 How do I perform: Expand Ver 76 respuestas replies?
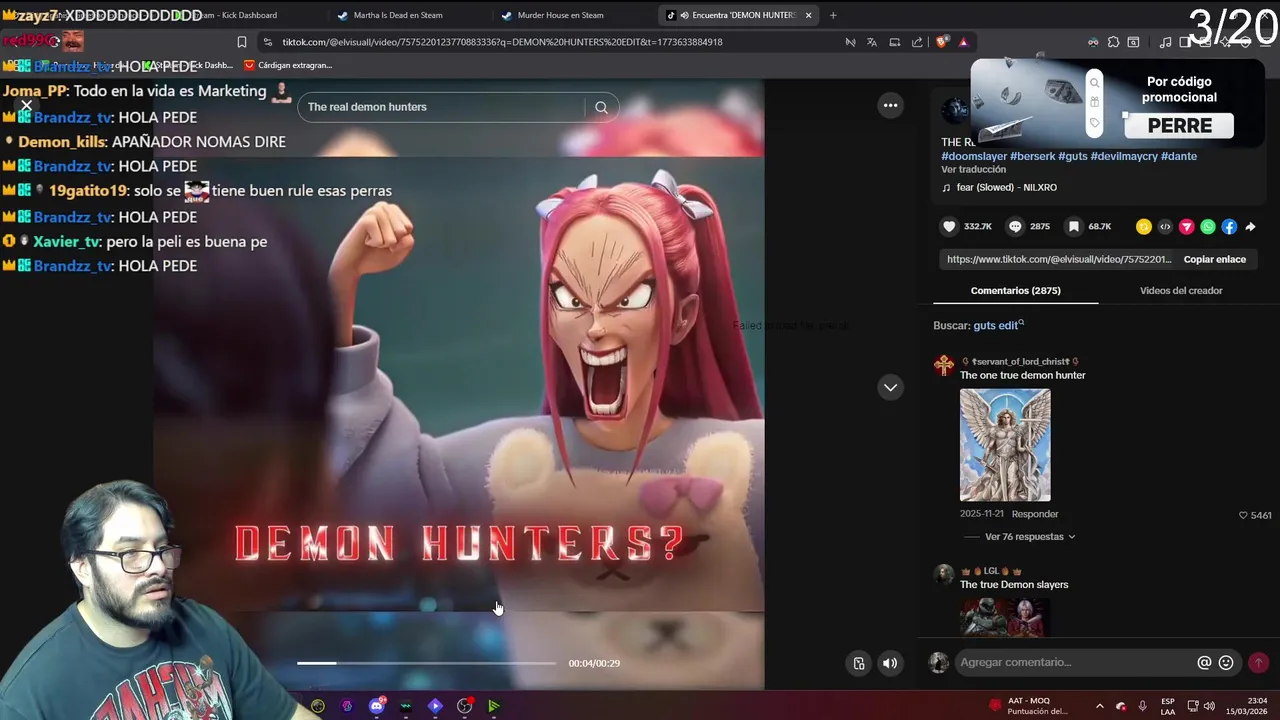[x=1030, y=537]
